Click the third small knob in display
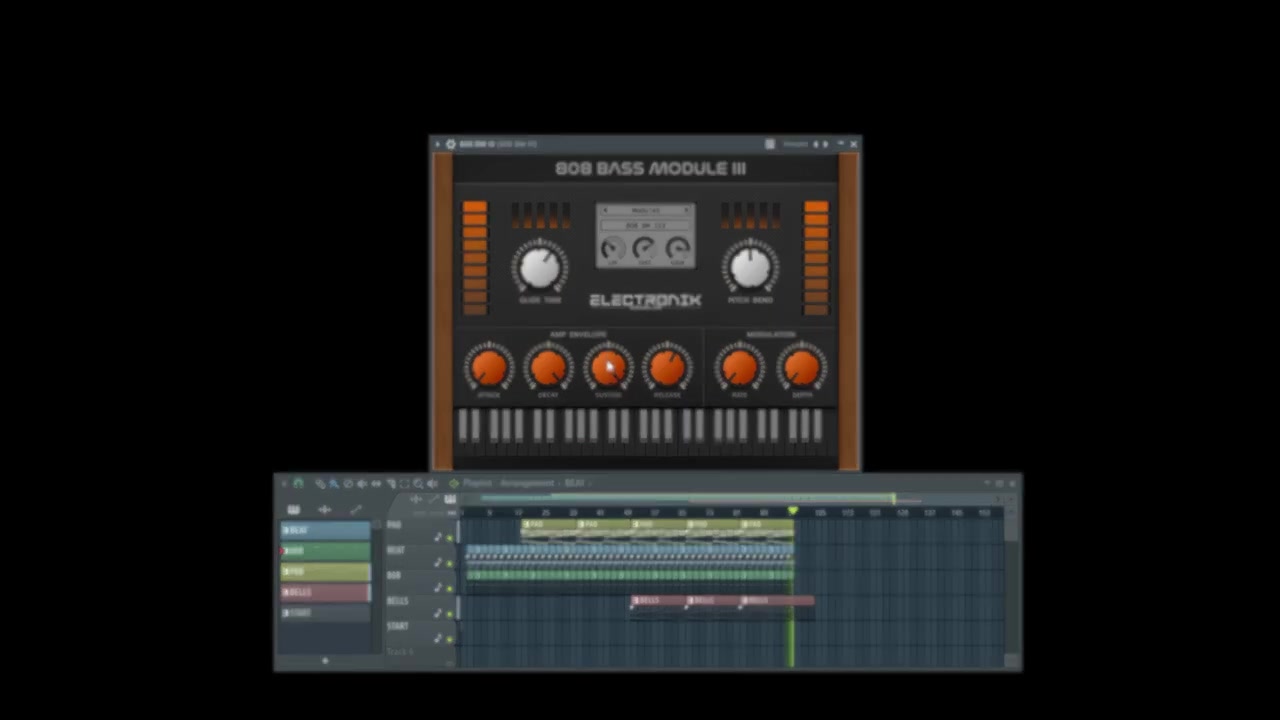This screenshot has height=720, width=1280. pyautogui.click(x=678, y=248)
